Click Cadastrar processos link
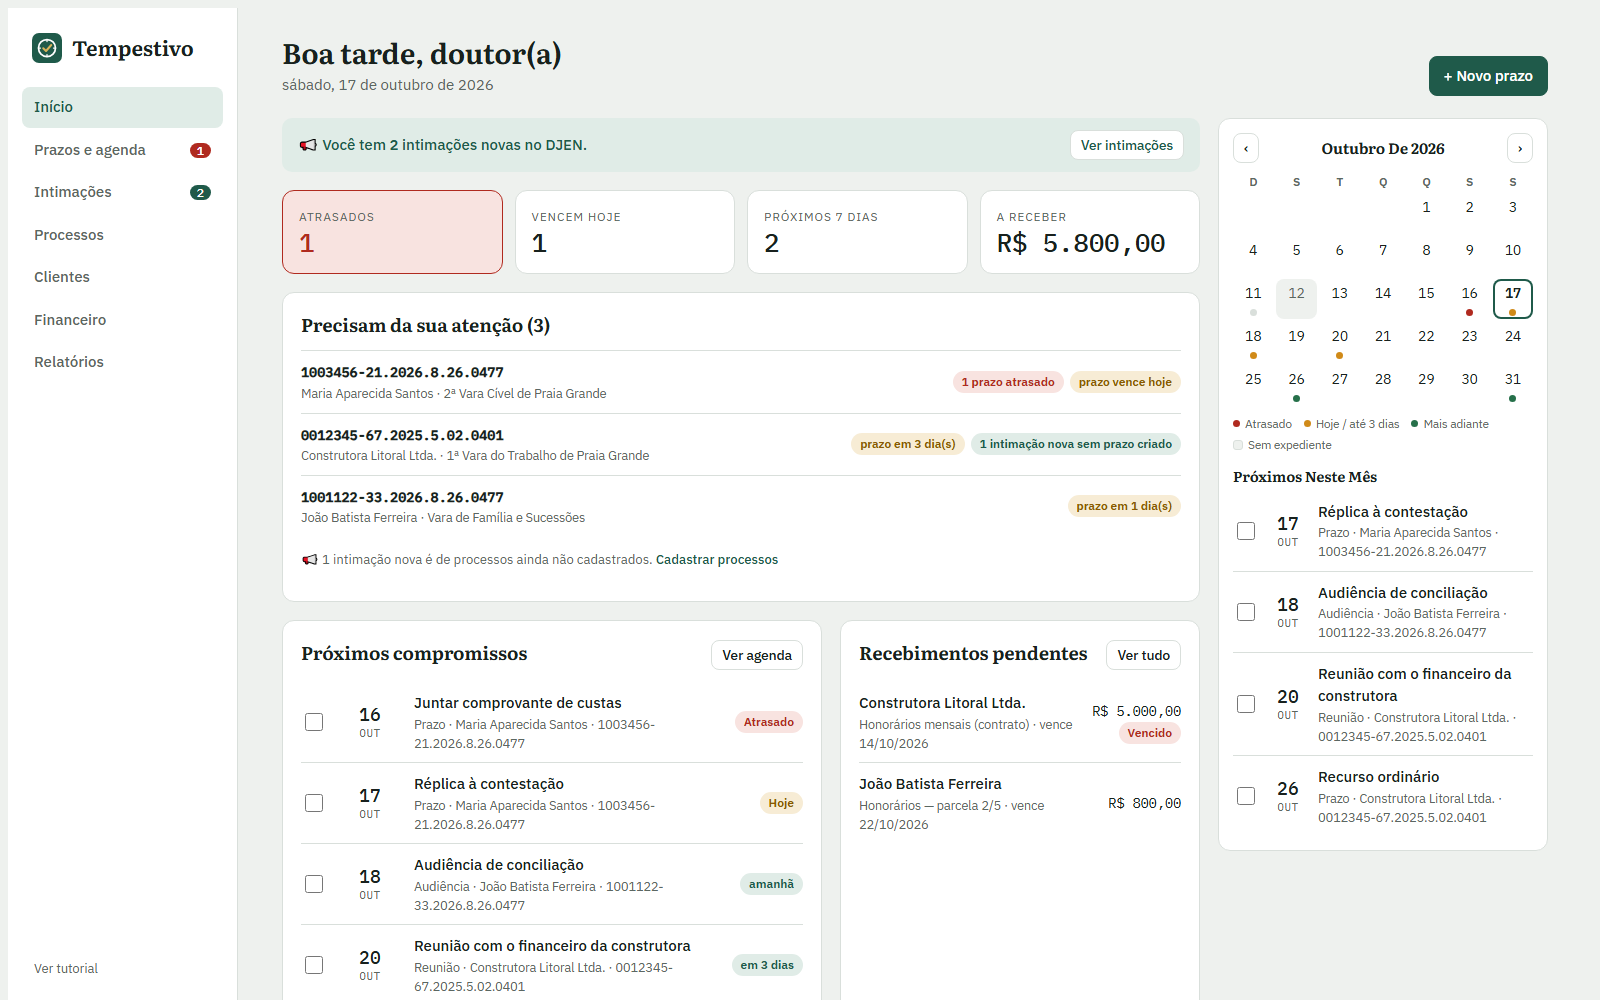The image size is (1600, 1000). tap(717, 560)
